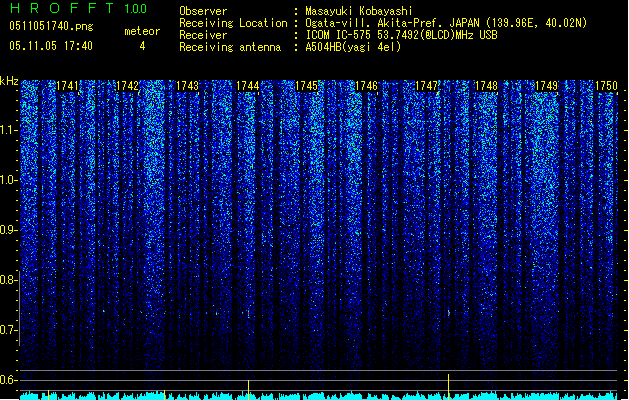Screen dimensions: 629x400
Task: Click the HROFFT program title
Action: (x=62, y=8)
